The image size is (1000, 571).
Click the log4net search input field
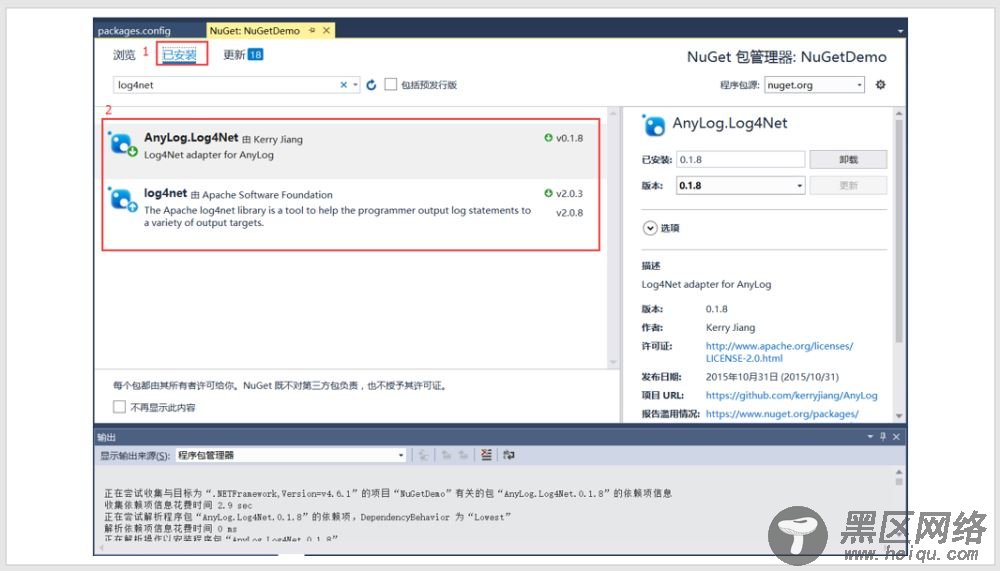(x=226, y=85)
